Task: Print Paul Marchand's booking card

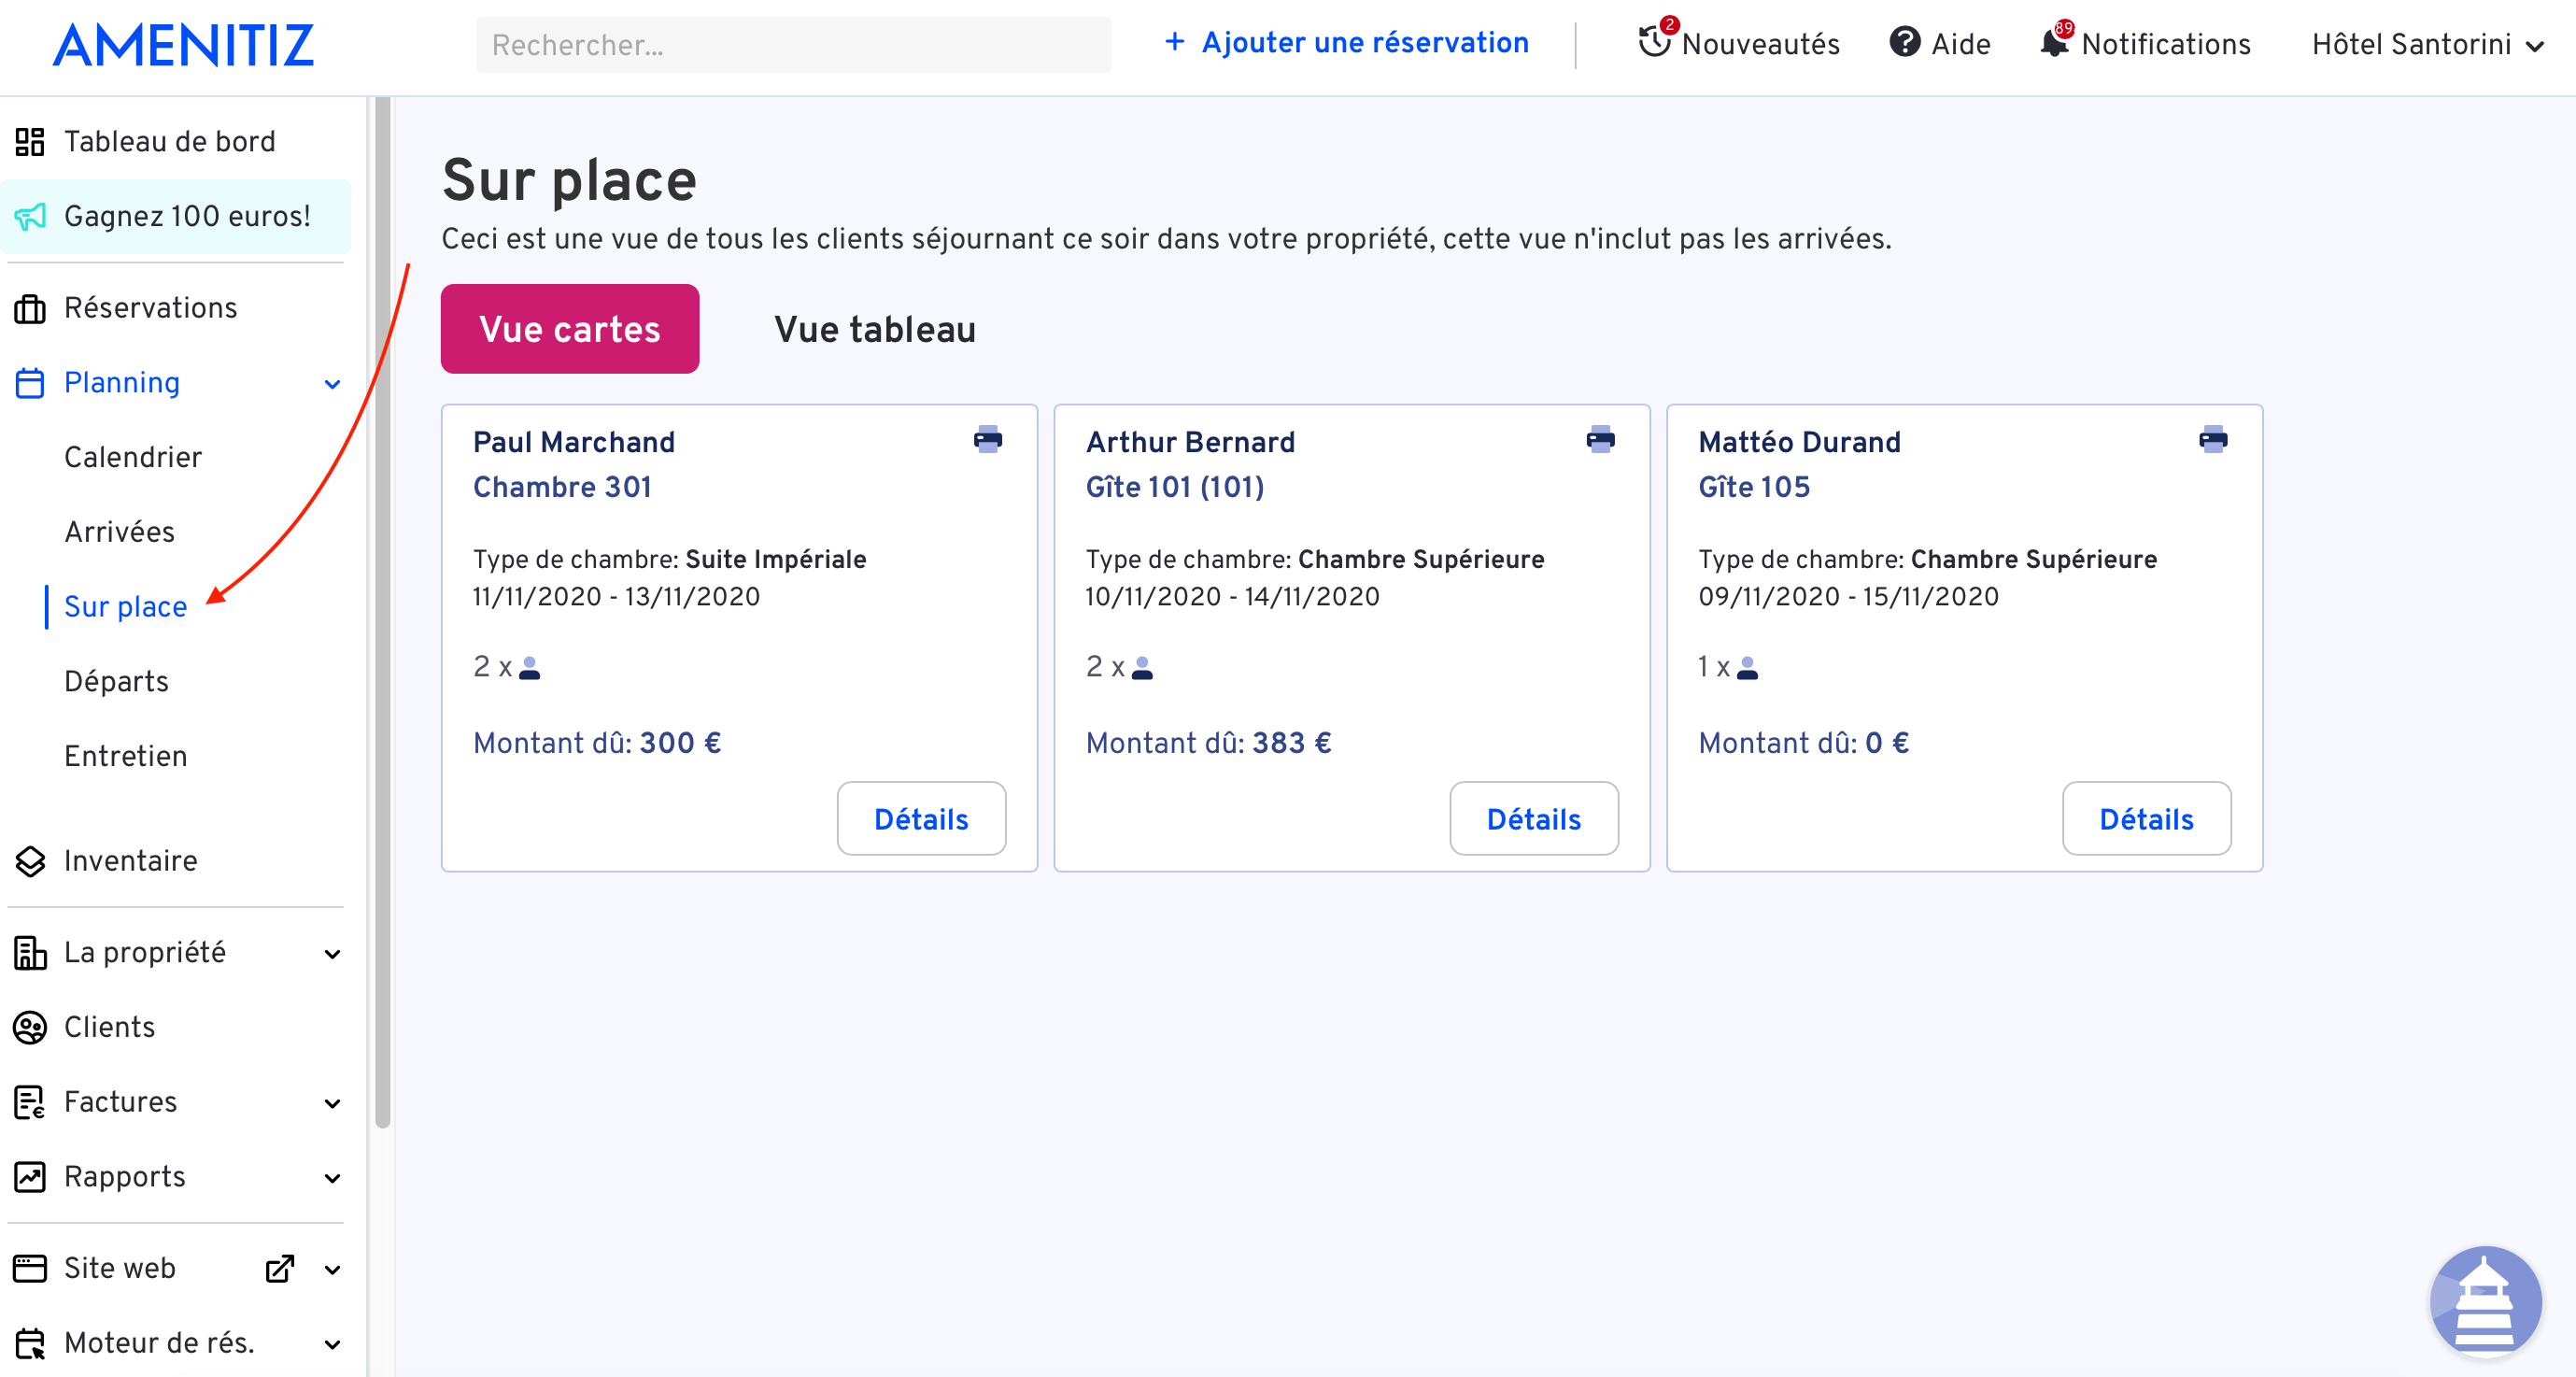Action: (x=988, y=439)
